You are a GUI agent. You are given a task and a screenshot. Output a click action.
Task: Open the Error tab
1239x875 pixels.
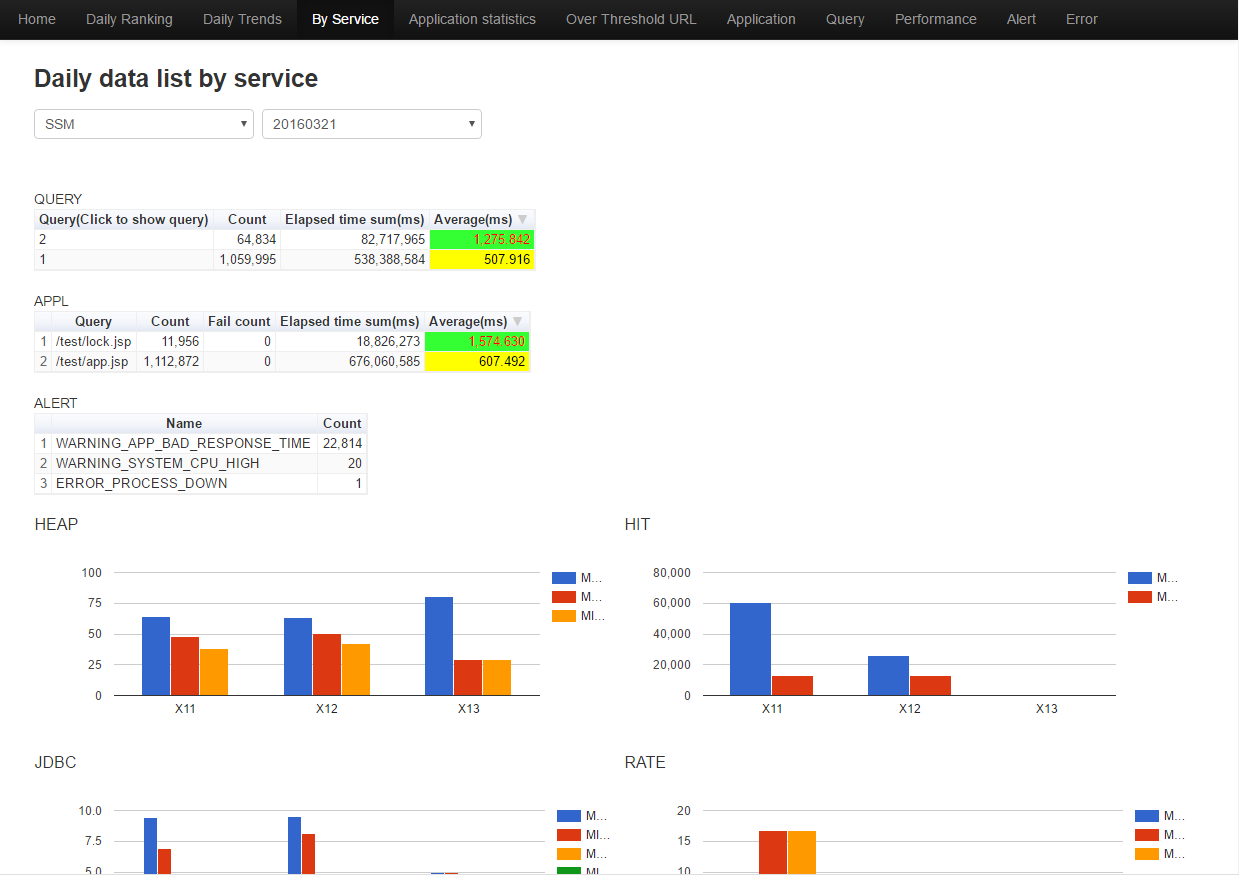click(x=1082, y=19)
